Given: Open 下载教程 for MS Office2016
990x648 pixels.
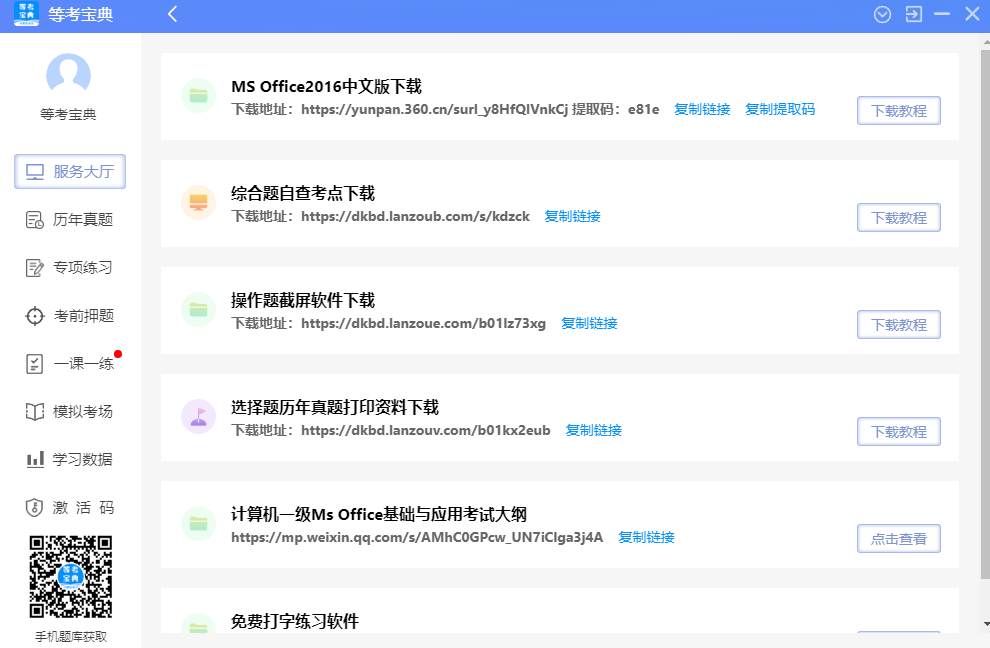Looking at the screenshot, I should pyautogui.click(x=898, y=111).
